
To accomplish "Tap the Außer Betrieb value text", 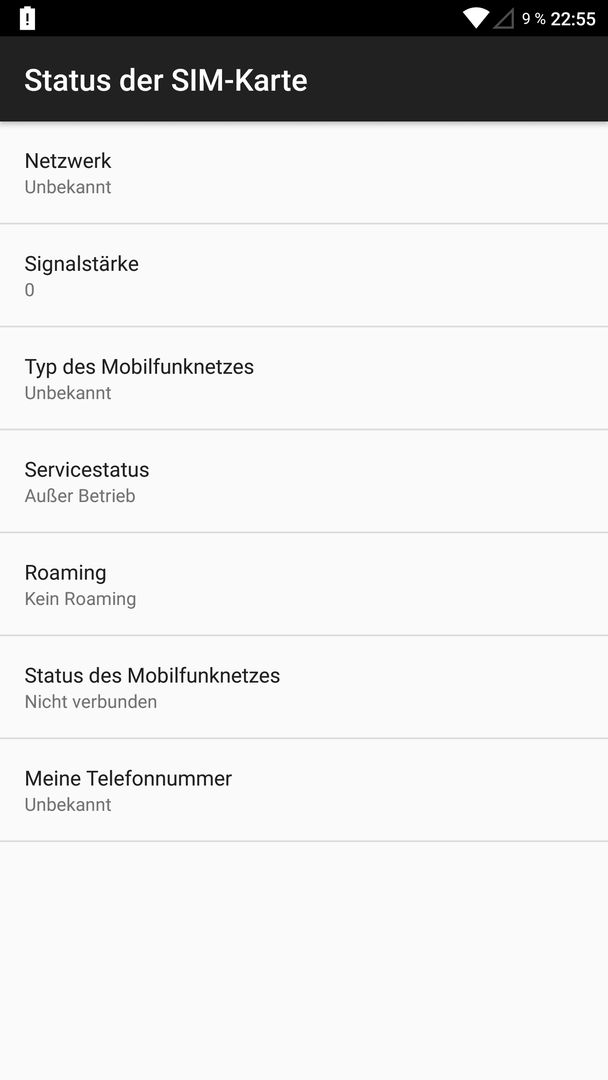I will coord(80,496).
